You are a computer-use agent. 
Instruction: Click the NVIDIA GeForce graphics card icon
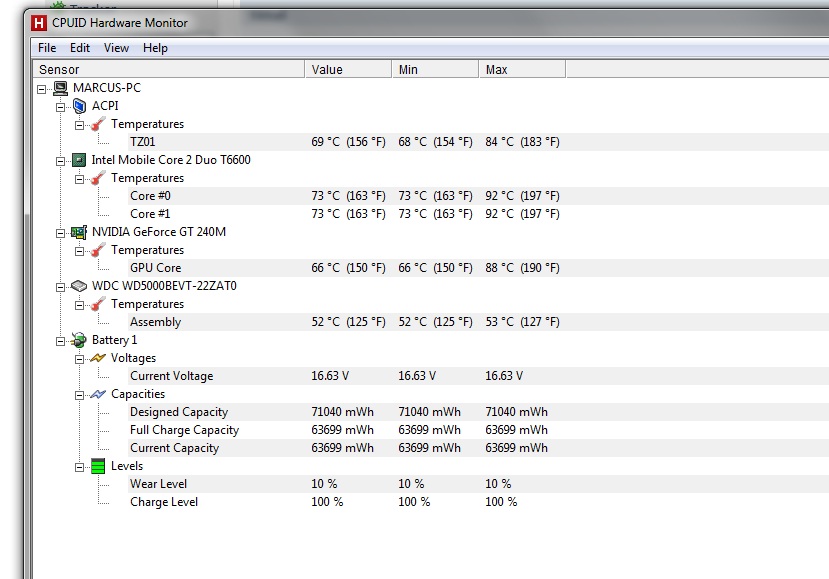click(x=79, y=232)
